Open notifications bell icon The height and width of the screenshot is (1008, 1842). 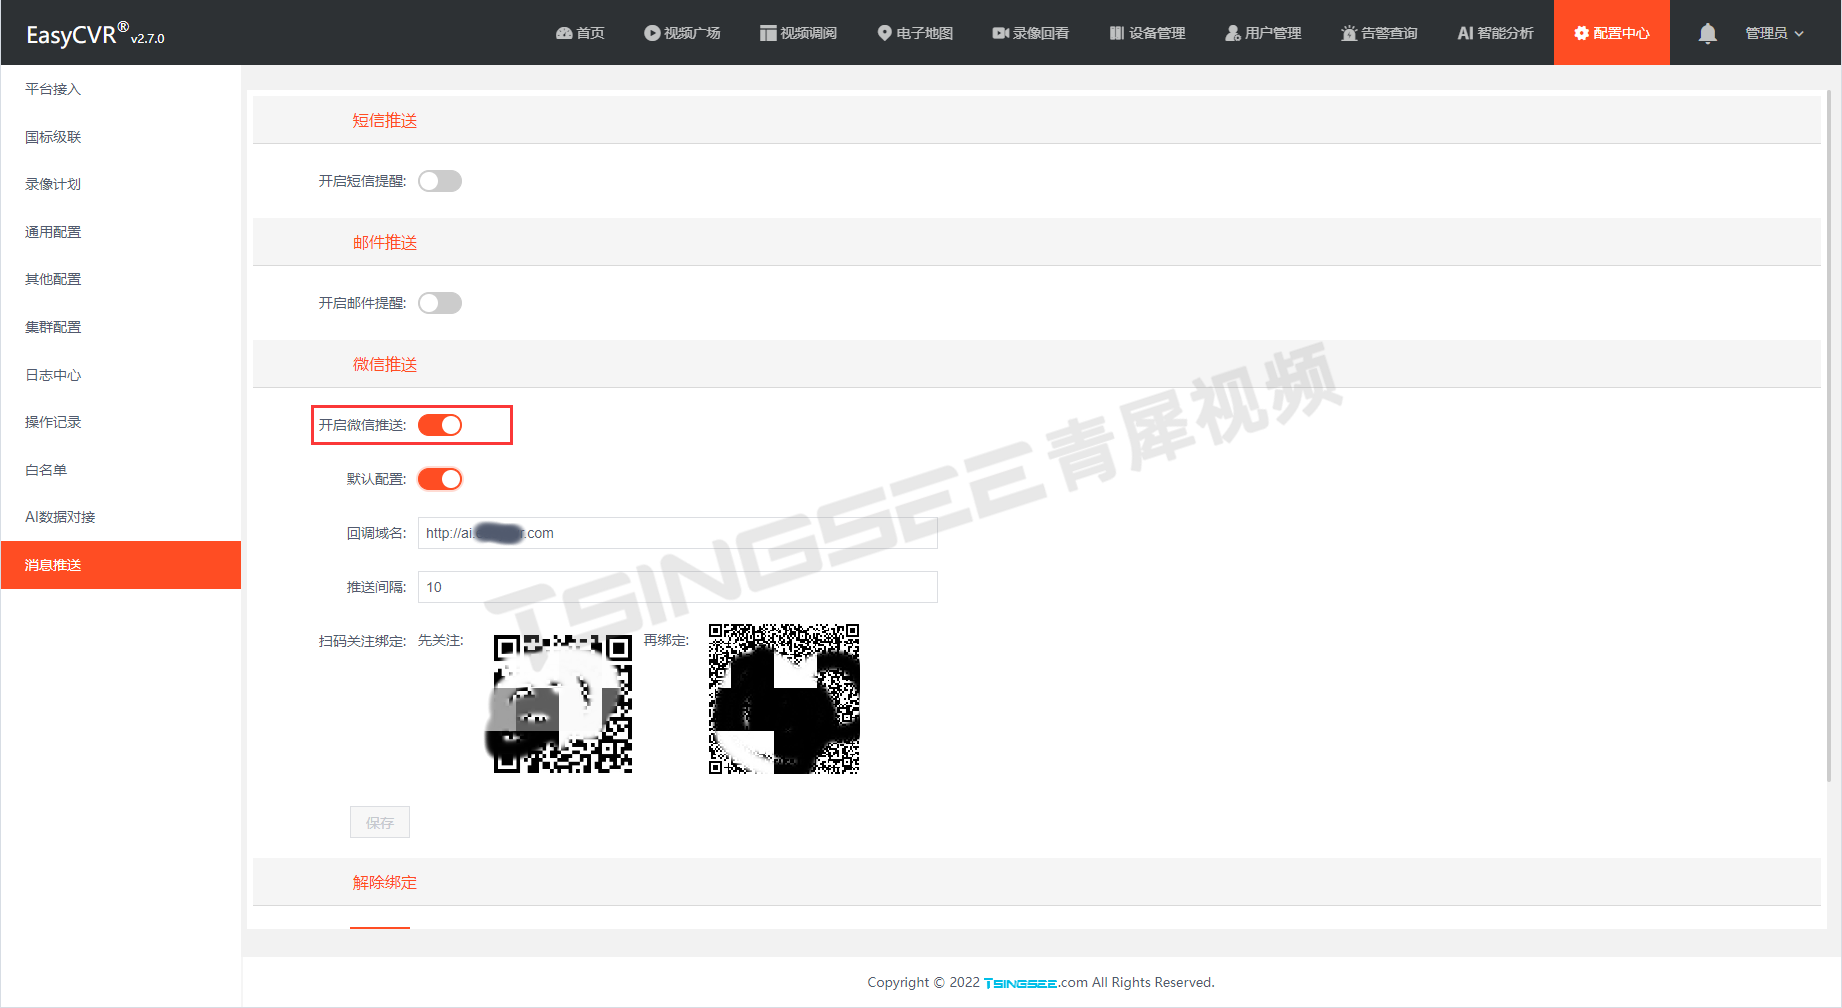[x=1708, y=33]
